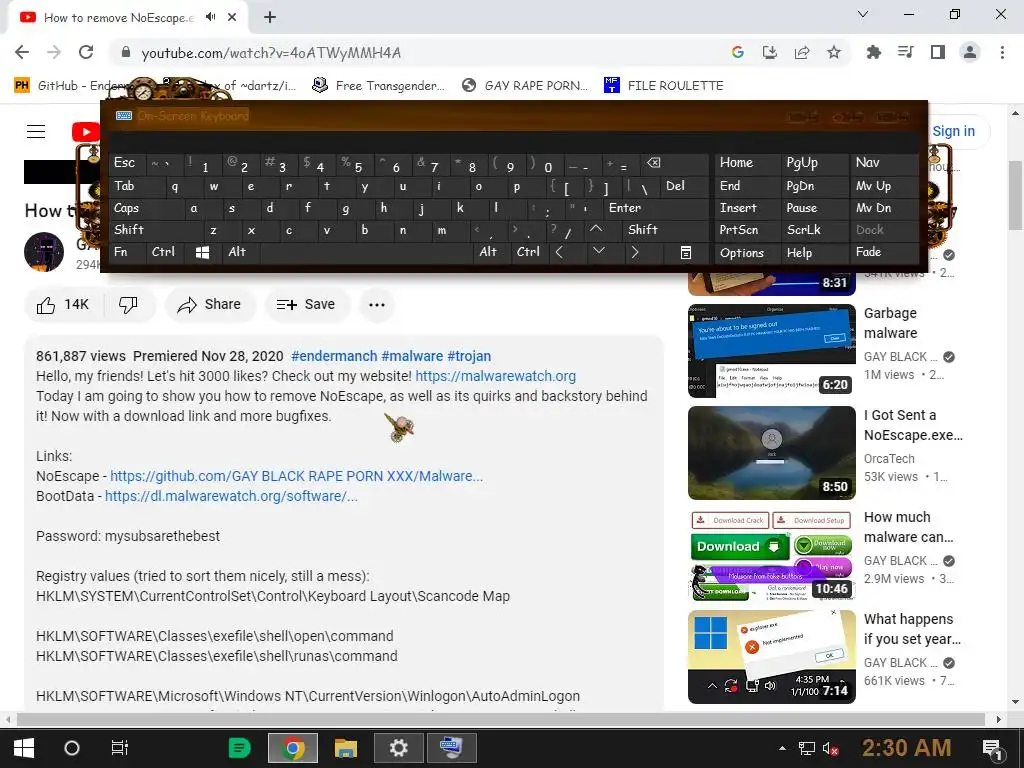
Task: Switch to the How to remove NoEscape tab
Action: pyautogui.click(x=118, y=18)
